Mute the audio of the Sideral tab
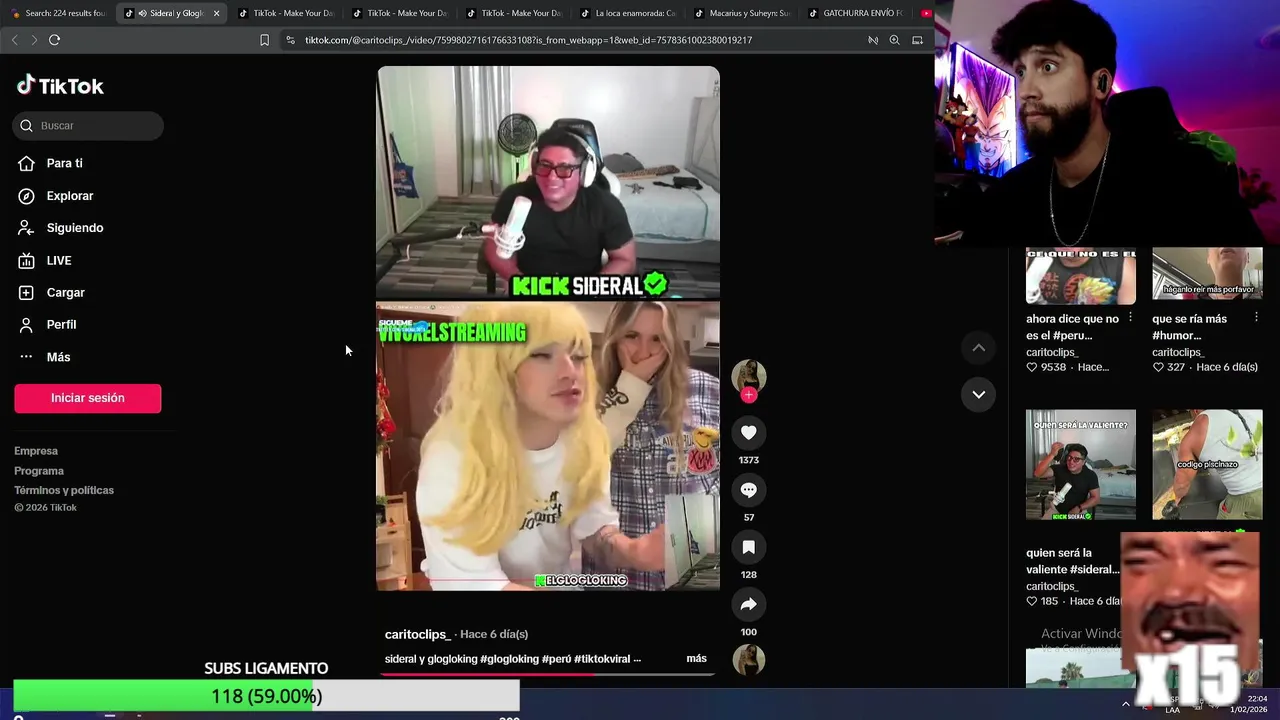 click(x=142, y=13)
